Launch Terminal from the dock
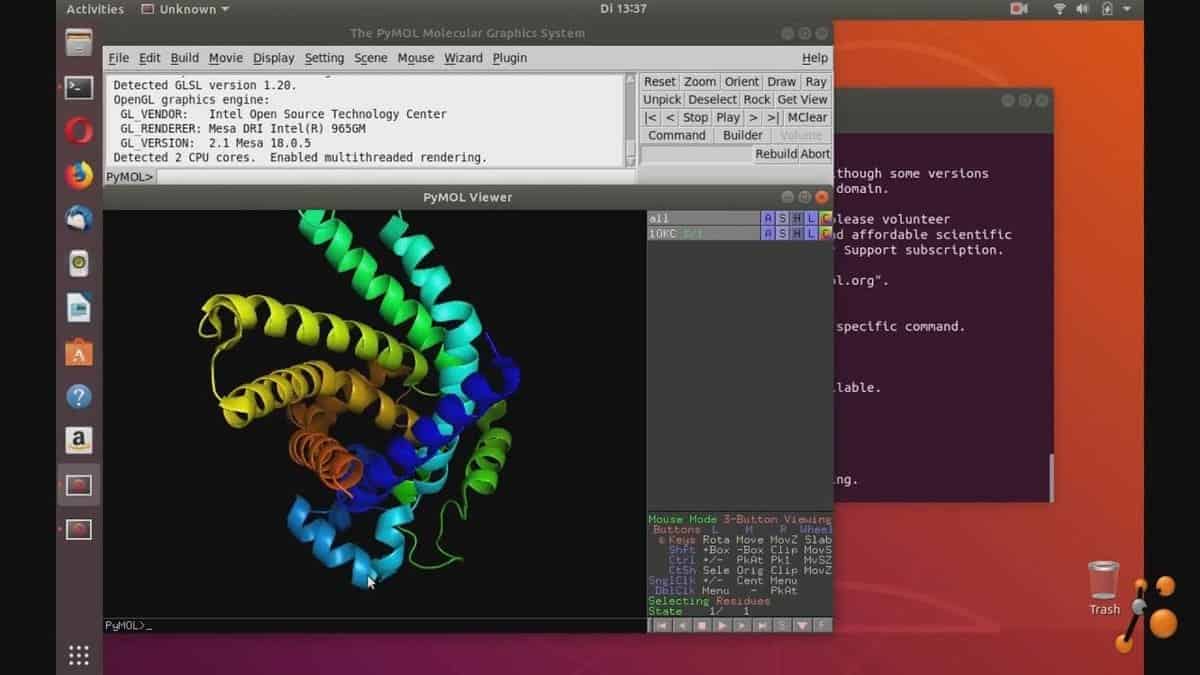The width and height of the screenshot is (1200, 675). tap(79, 87)
